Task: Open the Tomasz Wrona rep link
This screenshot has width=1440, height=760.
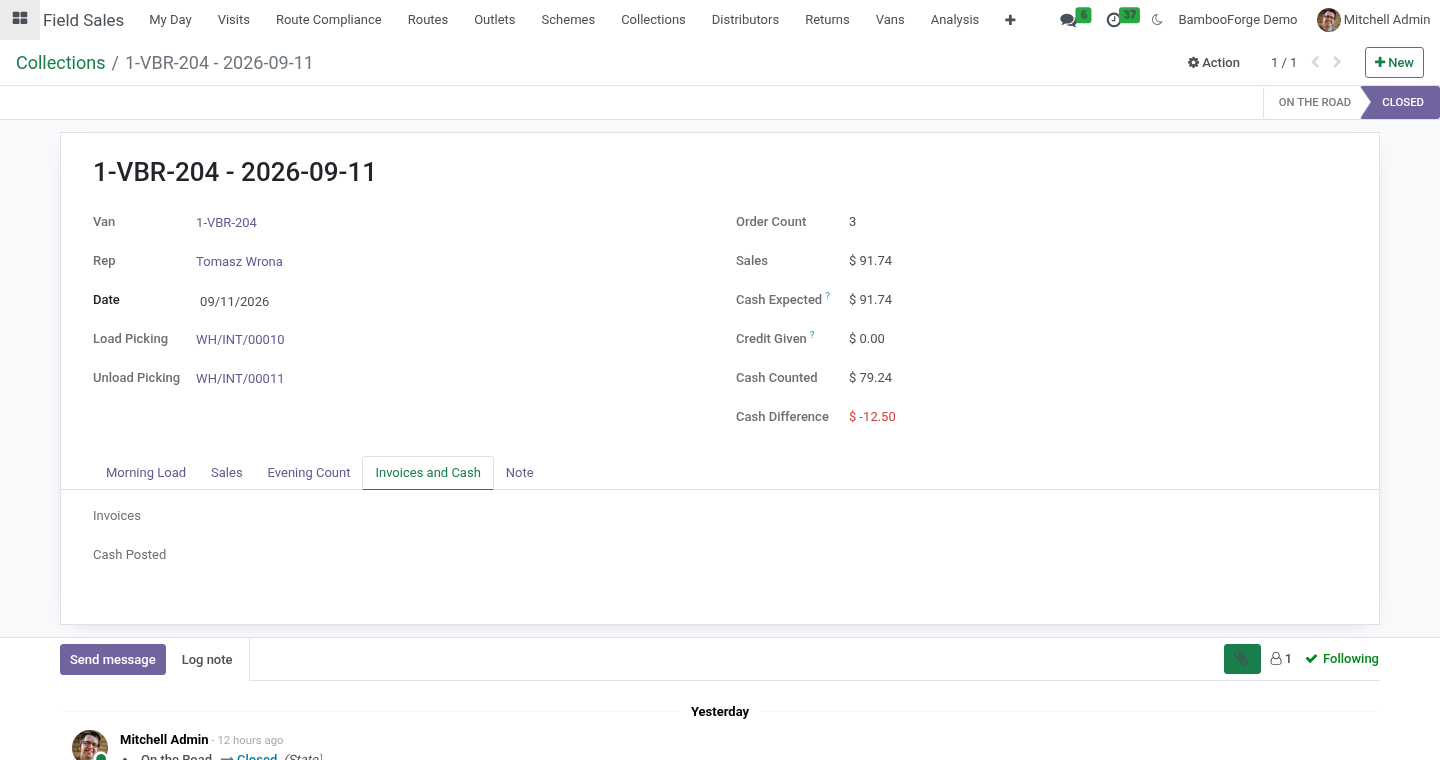Action: click(x=239, y=262)
